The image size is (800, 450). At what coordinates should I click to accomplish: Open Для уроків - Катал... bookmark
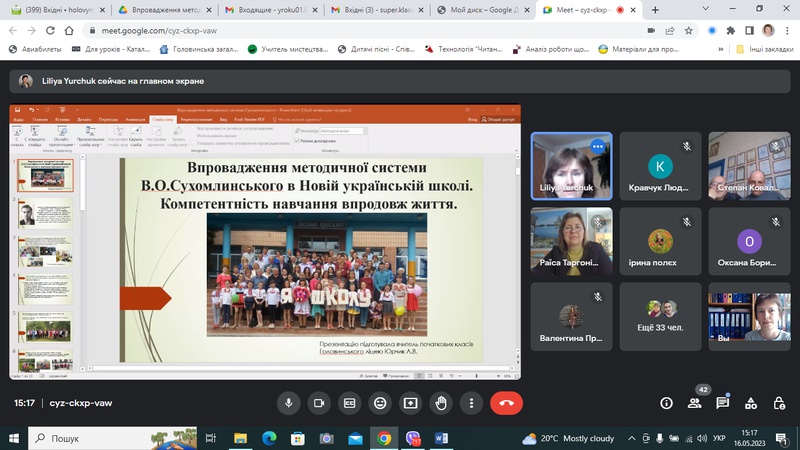point(111,49)
